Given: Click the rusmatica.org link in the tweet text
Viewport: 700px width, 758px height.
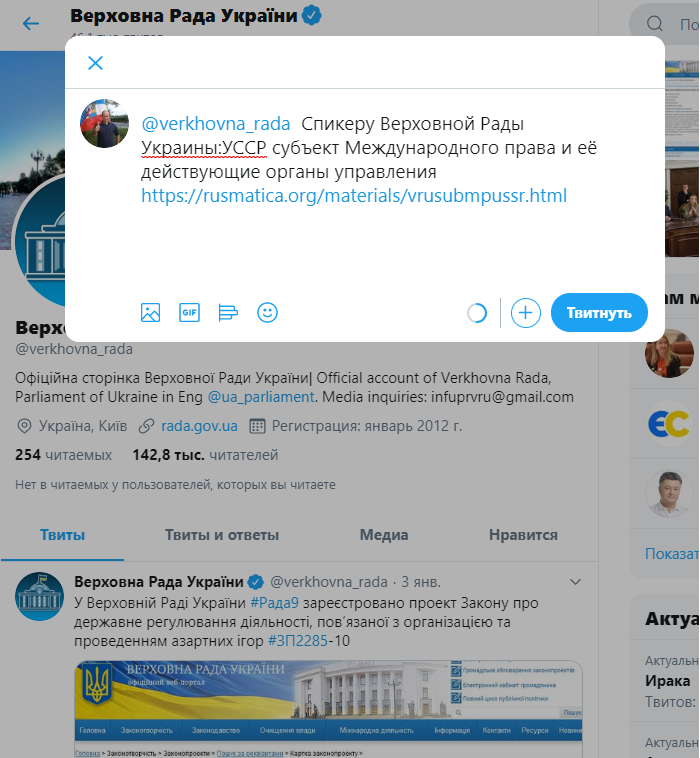Looking at the screenshot, I should tap(354, 196).
